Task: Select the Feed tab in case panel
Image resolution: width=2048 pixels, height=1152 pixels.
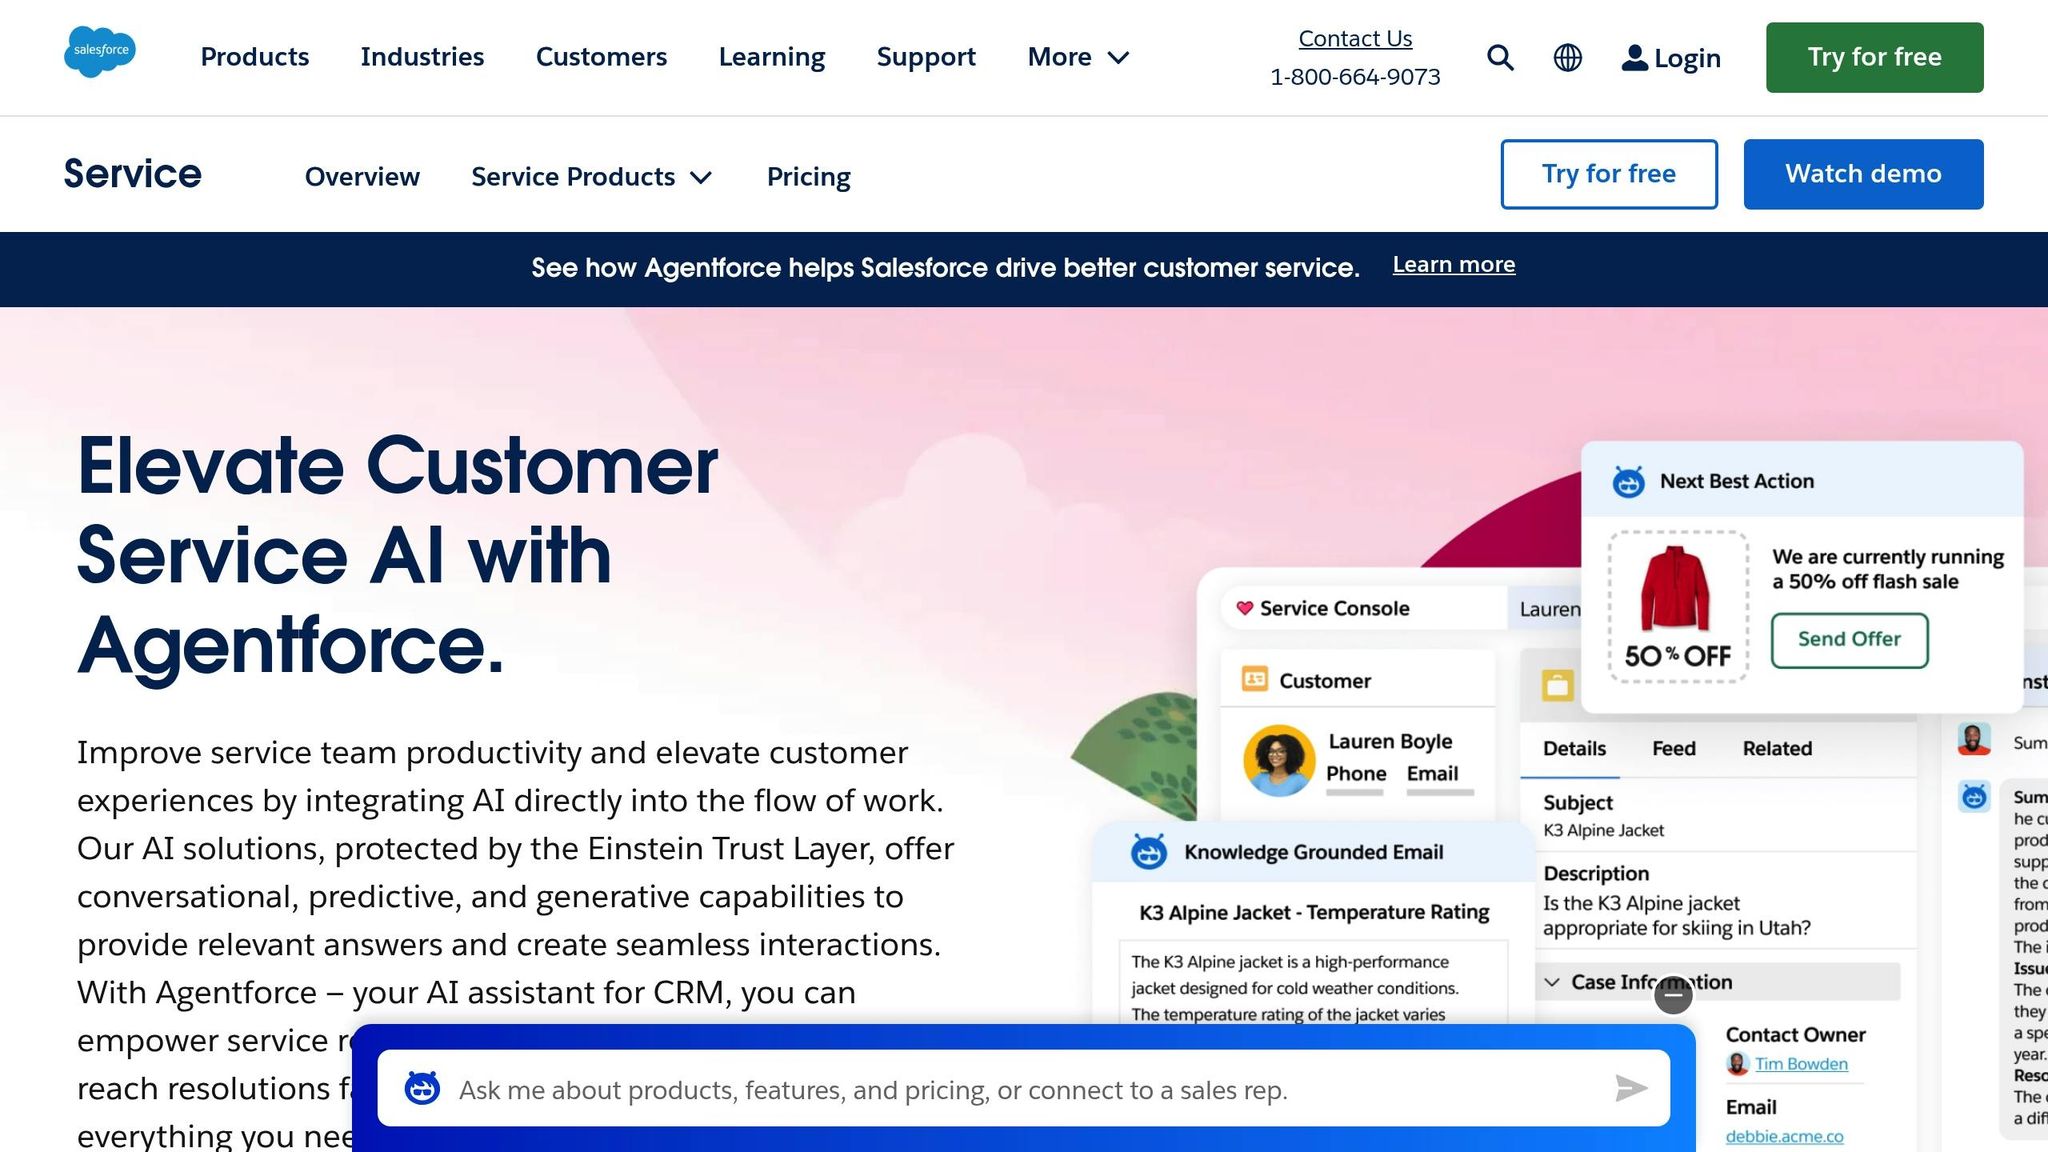Action: coord(1674,748)
